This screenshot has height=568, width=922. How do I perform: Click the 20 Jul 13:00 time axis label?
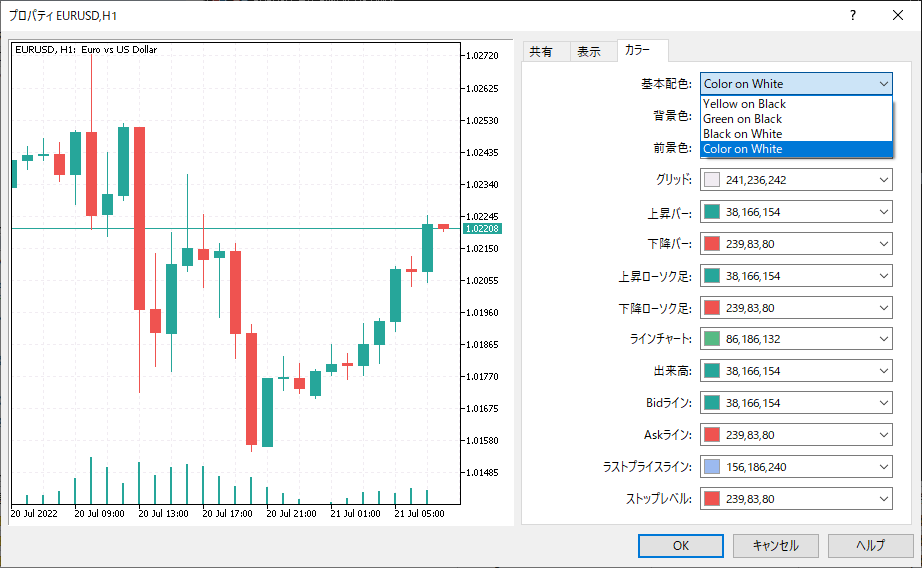163,513
